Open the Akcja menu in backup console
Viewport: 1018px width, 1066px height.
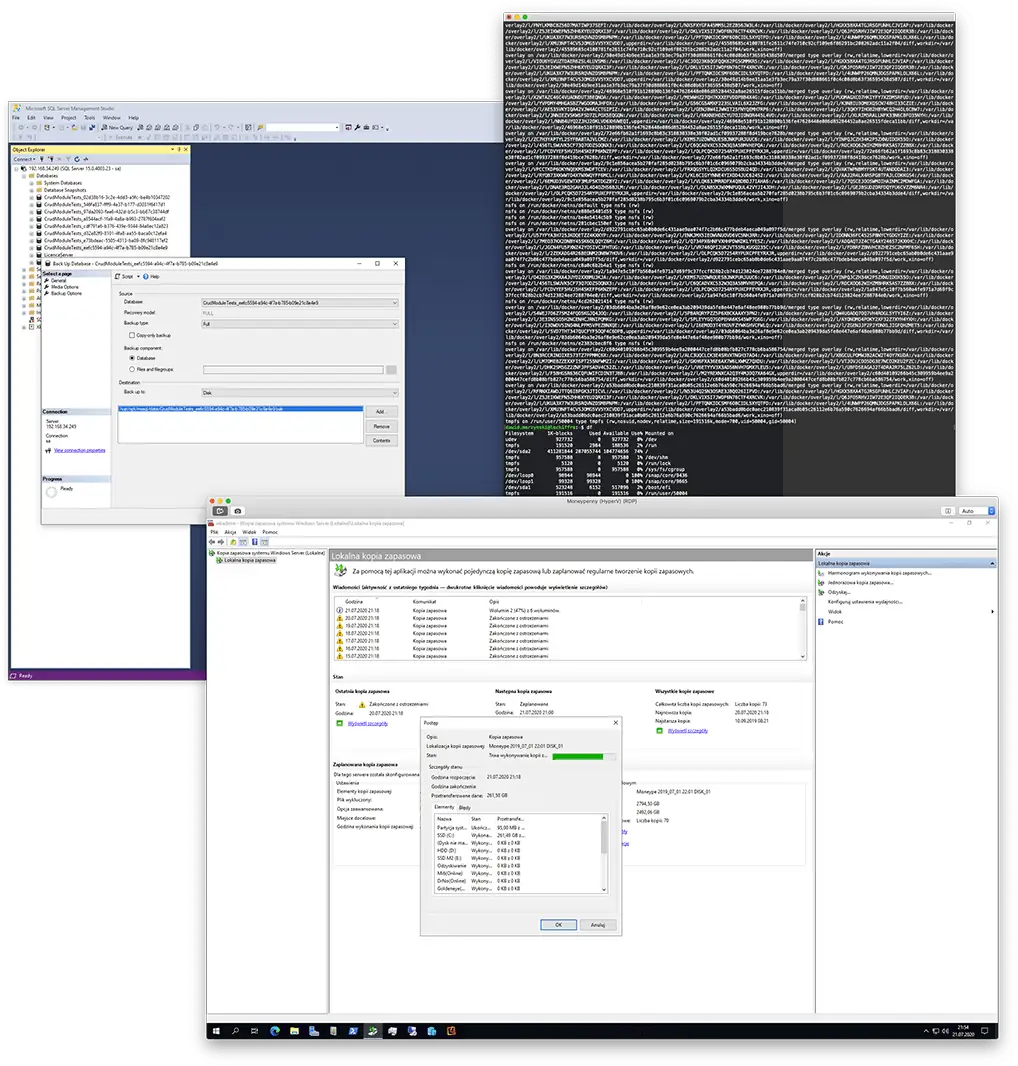coord(230,532)
